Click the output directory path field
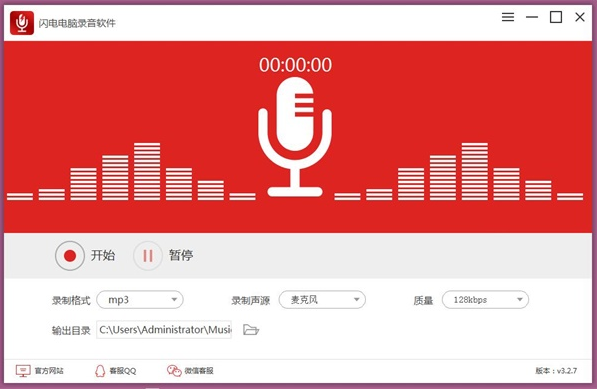Viewport: 597px width, 390px height. pos(164,329)
